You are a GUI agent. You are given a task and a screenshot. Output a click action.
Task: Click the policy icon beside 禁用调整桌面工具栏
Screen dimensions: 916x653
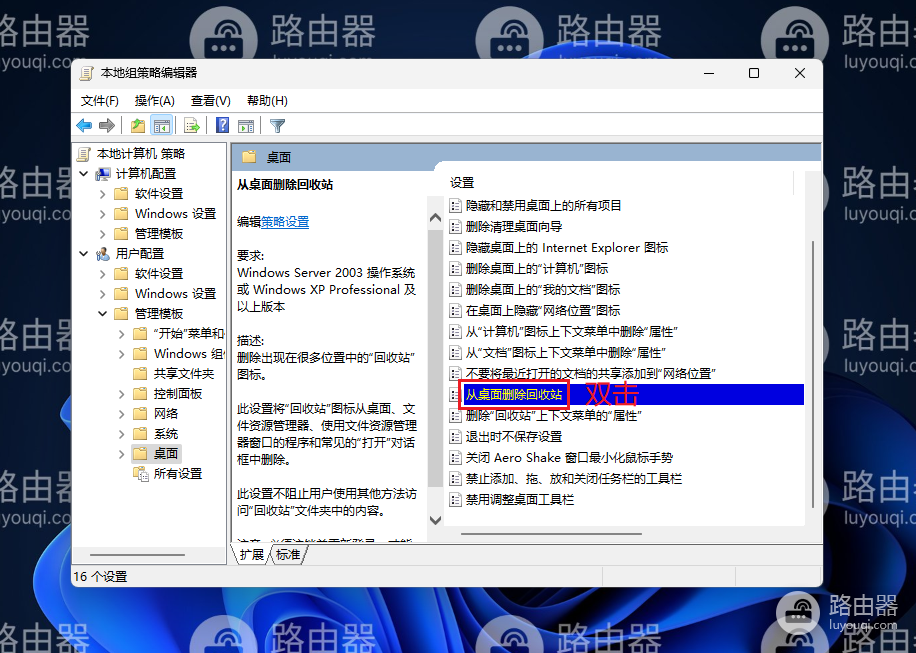(x=455, y=500)
